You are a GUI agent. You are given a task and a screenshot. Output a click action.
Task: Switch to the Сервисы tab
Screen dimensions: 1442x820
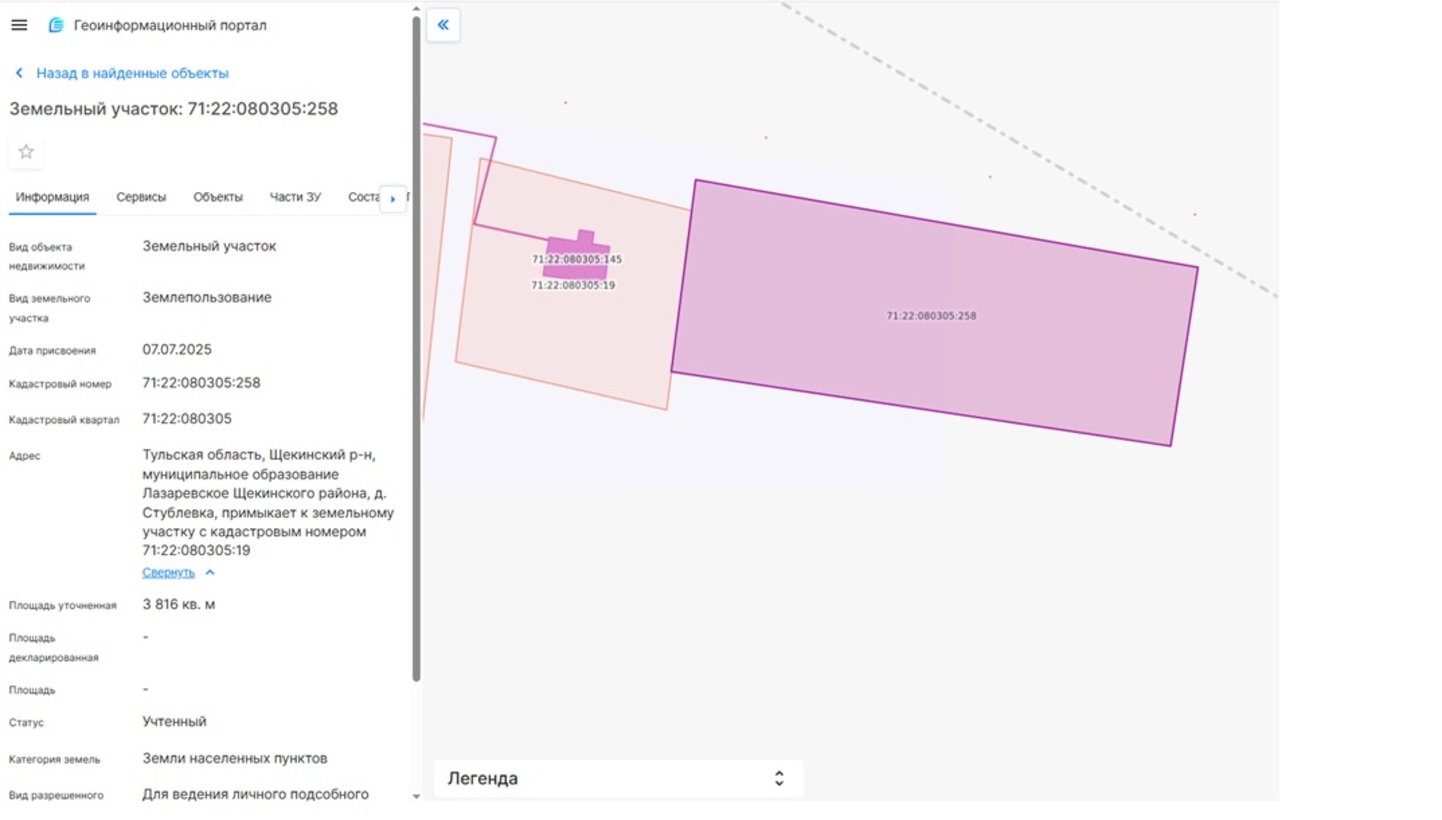(141, 197)
